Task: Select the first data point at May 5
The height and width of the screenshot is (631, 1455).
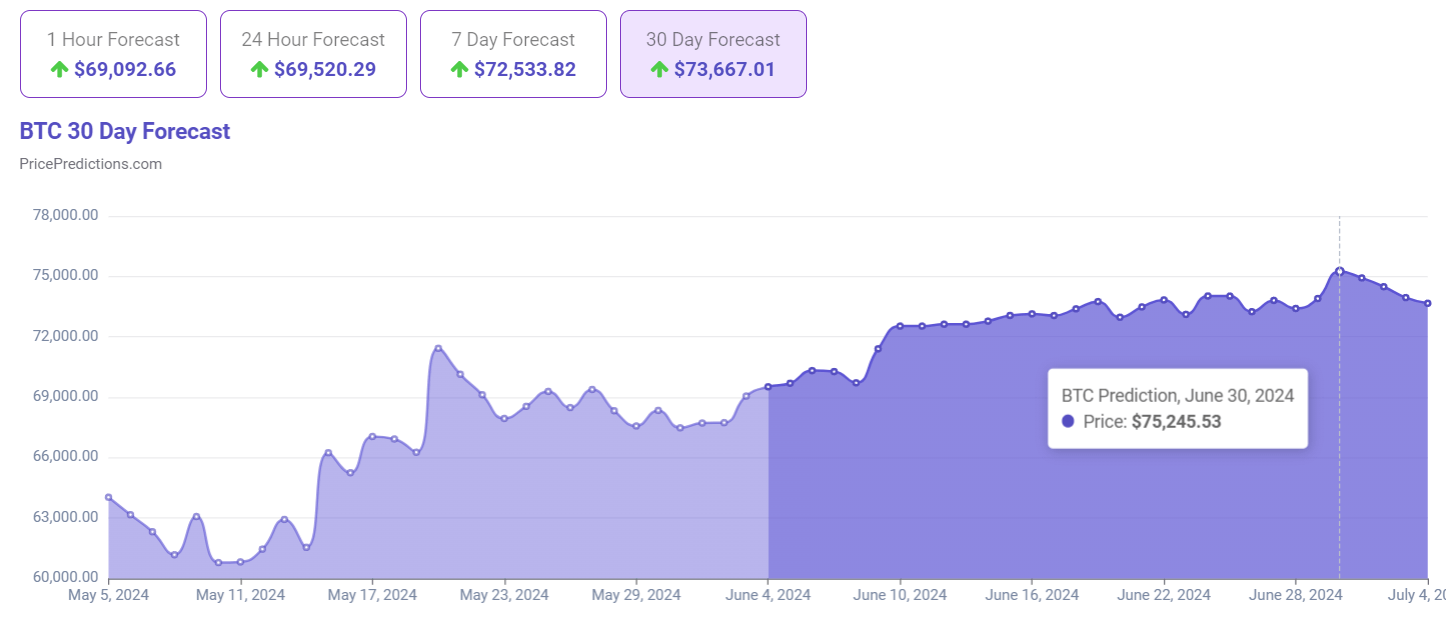Action: click(109, 497)
